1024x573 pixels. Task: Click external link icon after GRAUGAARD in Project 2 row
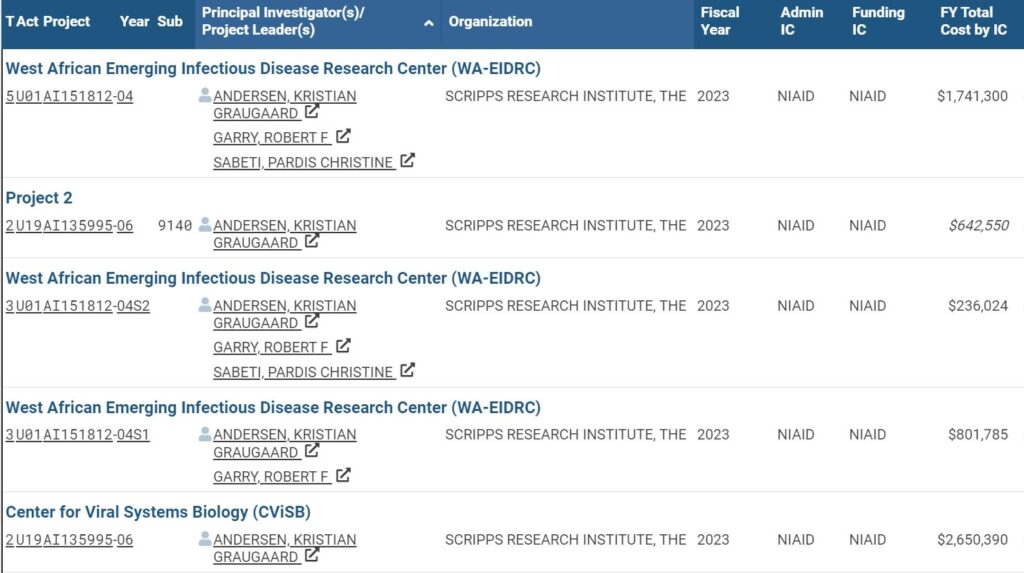click(x=312, y=240)
